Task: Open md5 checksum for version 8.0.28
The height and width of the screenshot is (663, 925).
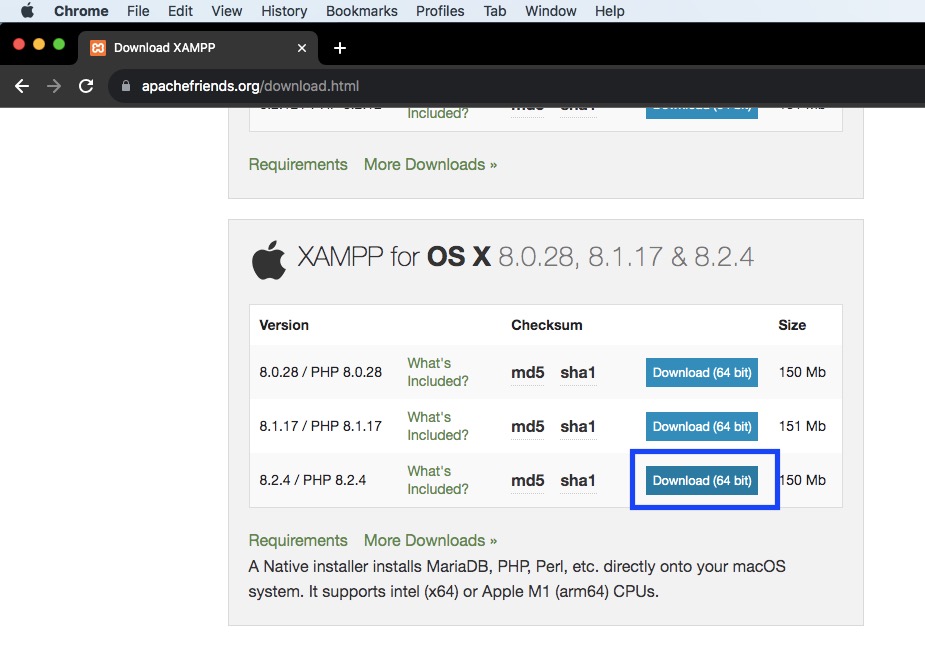Action: (x=527, y=373)
